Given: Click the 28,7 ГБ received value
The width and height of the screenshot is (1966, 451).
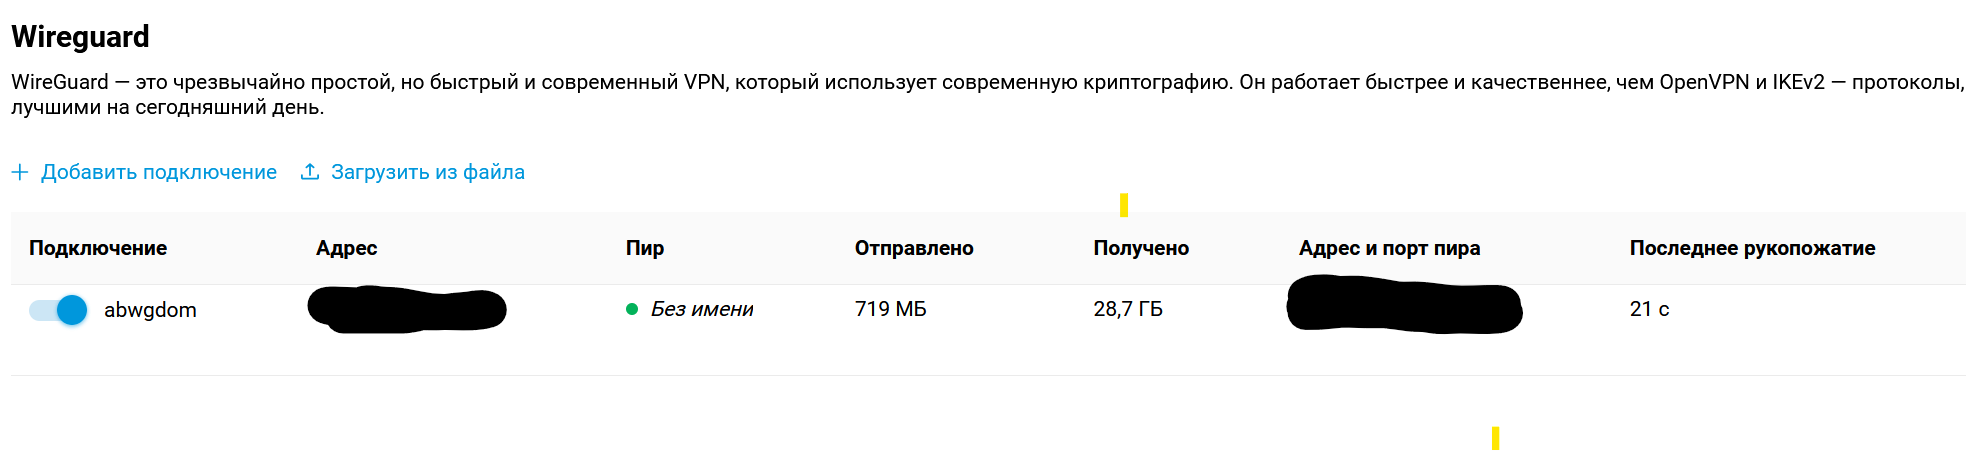Looking at the screenshot, I should pyautogui.click(x=1128, y=309).
